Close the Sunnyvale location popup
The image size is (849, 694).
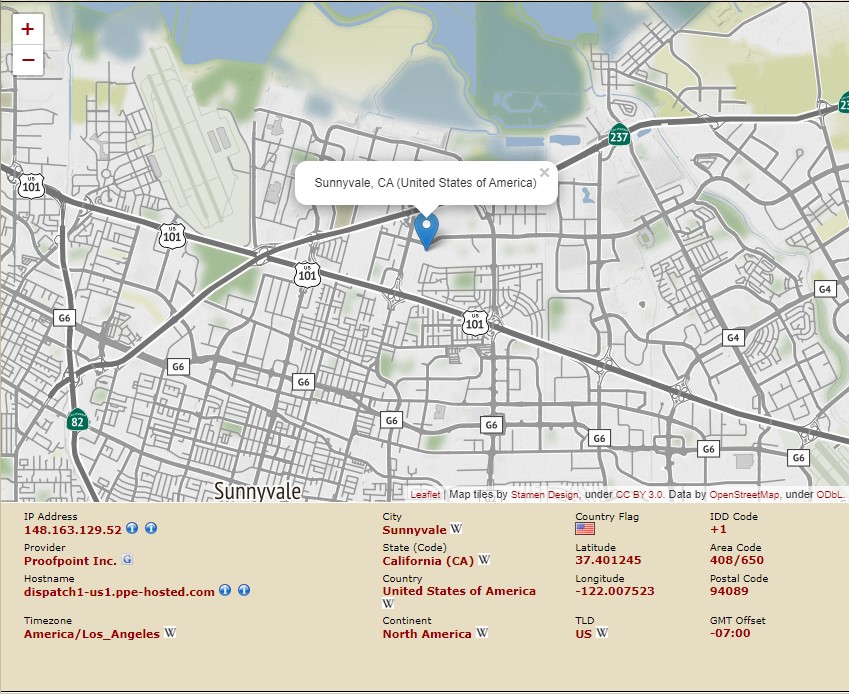point(544,173)
